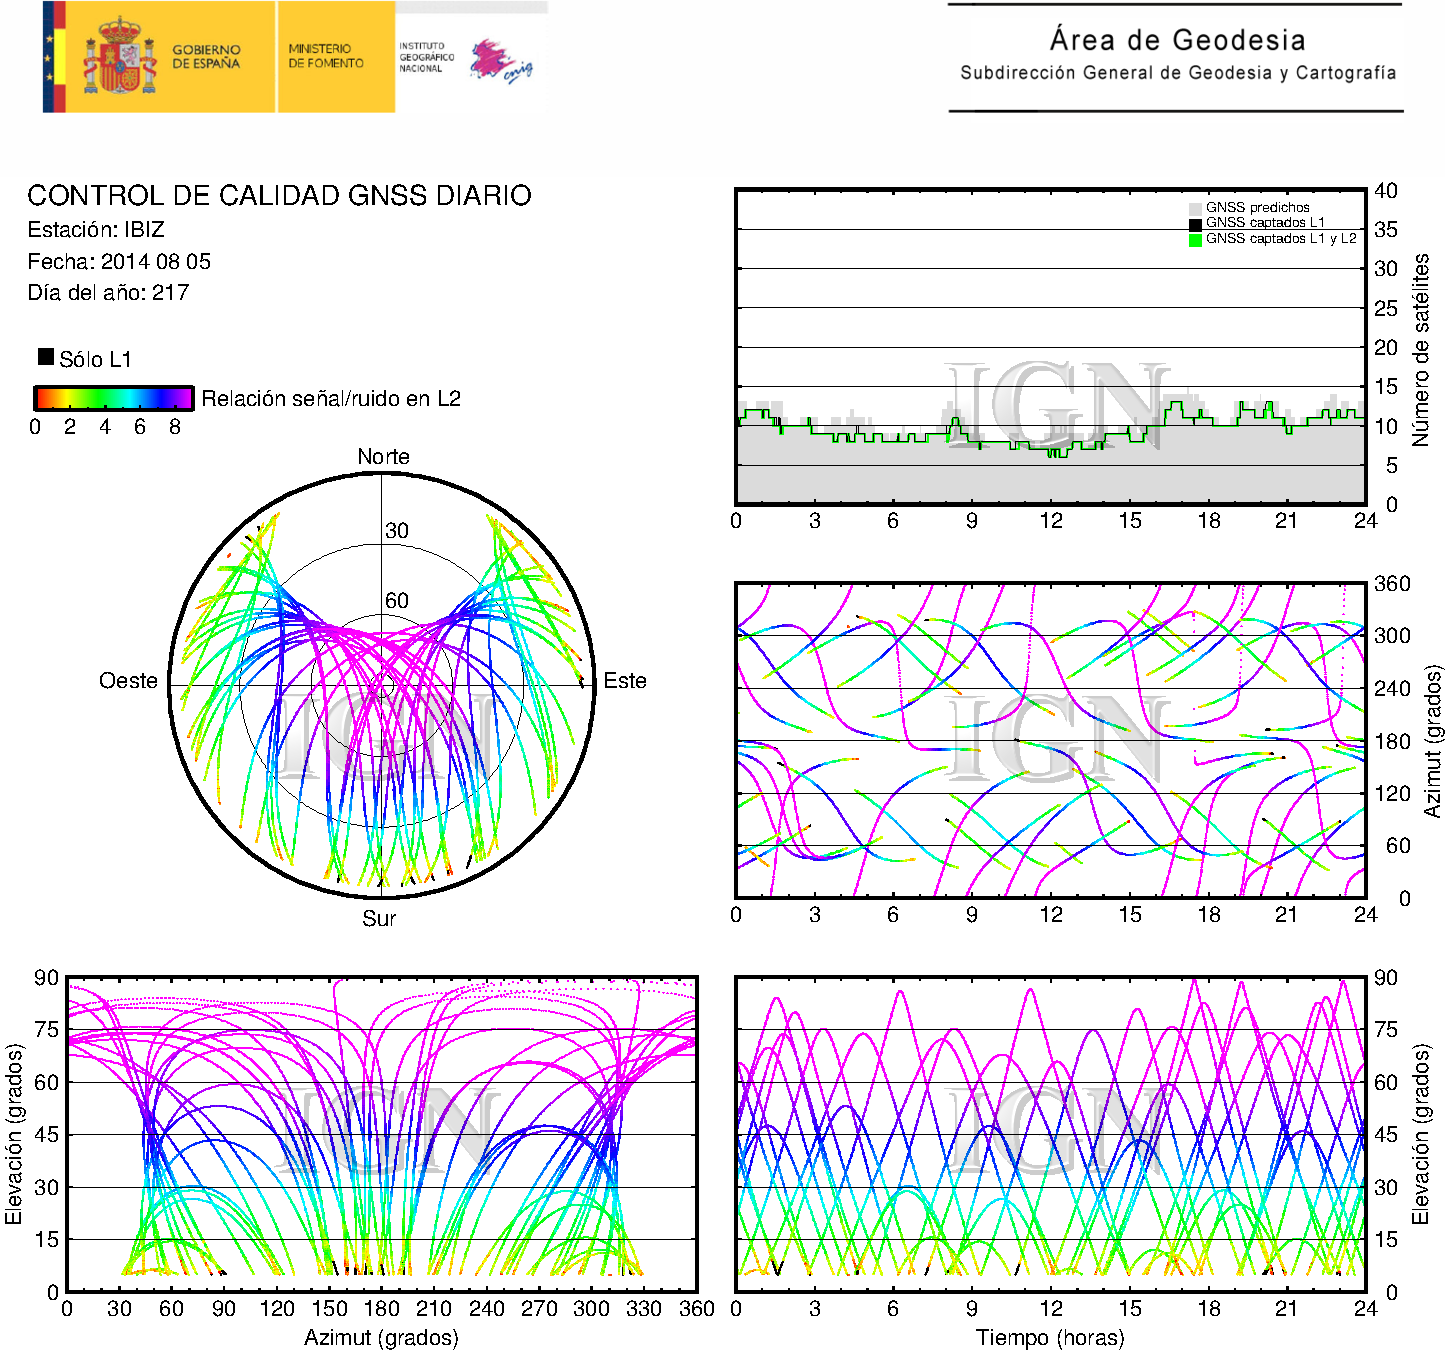Select the Gobierno de España label

206,57
